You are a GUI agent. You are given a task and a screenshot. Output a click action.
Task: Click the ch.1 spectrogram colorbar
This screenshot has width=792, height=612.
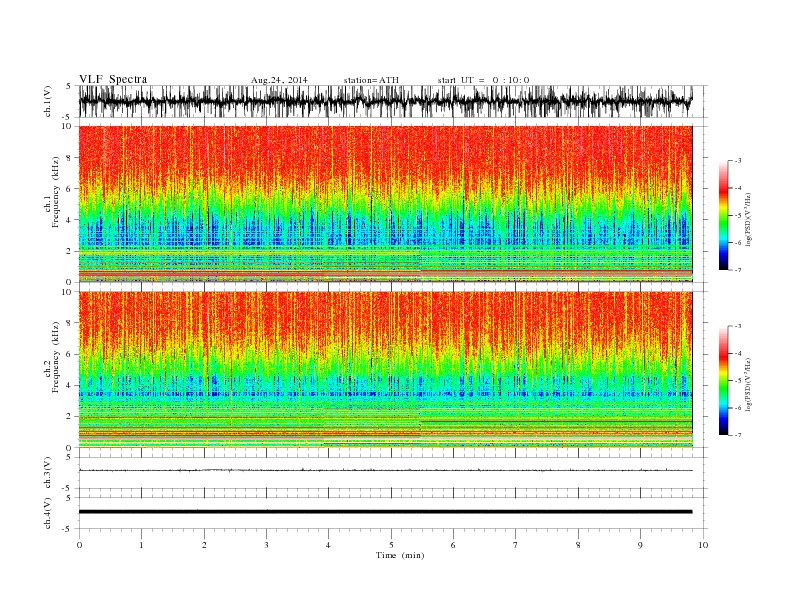pyautogui.click(x=723, y=215)
